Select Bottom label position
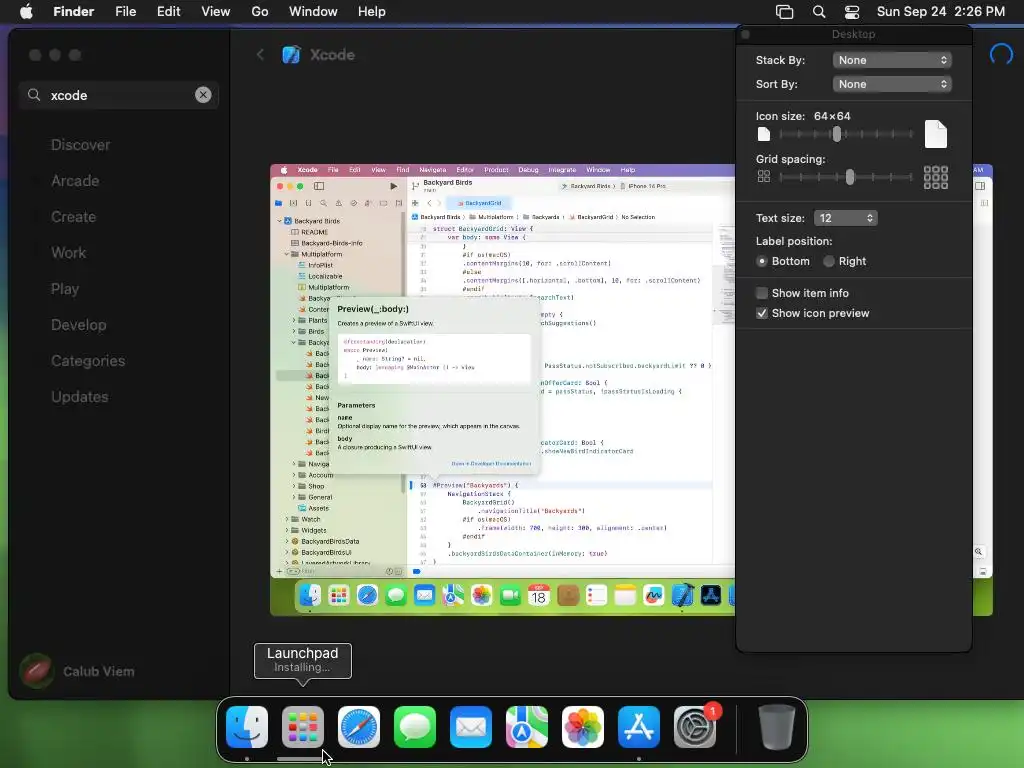Viewport: 1024px width, 768px height. 761,261
